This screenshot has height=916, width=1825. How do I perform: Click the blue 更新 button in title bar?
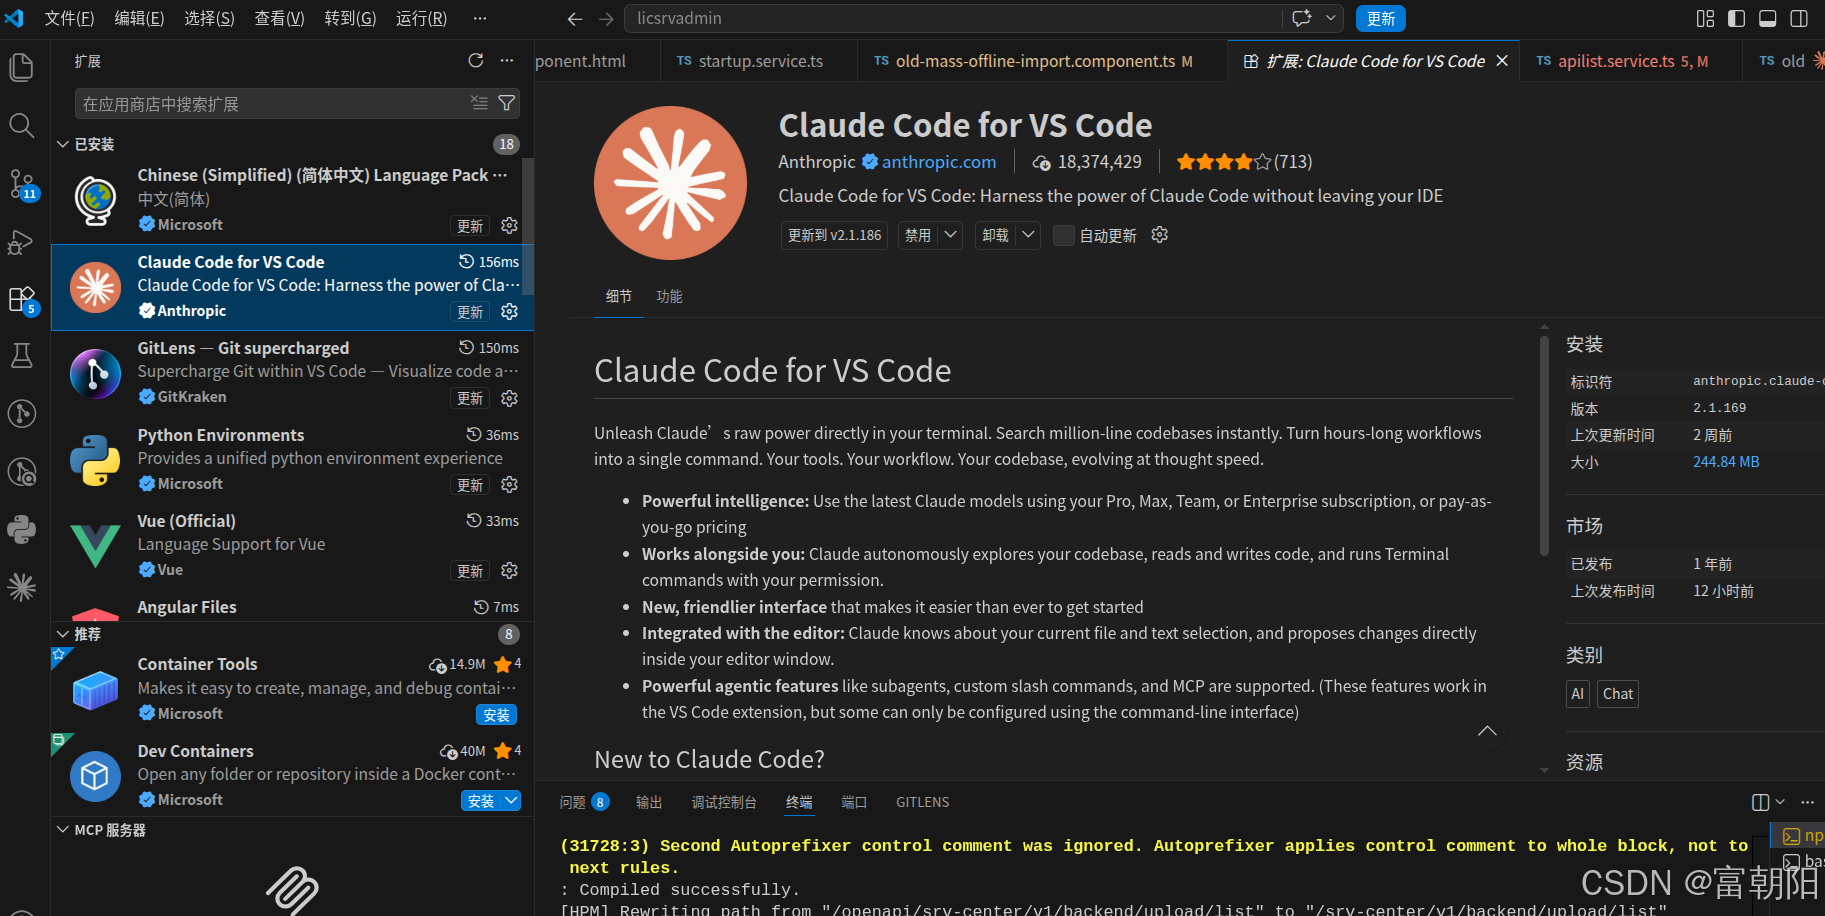click(x=1381, y=18)
